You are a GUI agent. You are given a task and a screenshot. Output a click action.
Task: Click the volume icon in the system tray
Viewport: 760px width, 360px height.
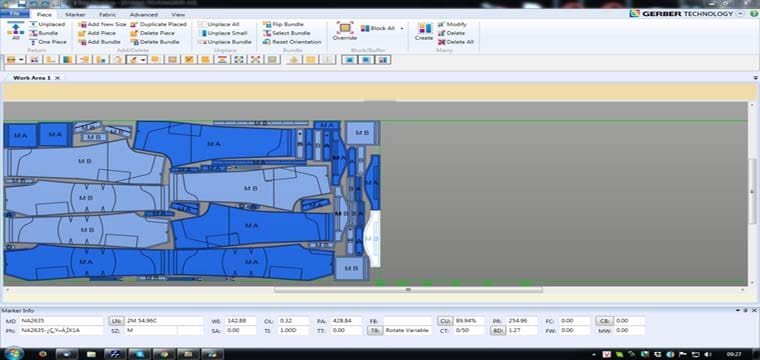click(707, 355)
